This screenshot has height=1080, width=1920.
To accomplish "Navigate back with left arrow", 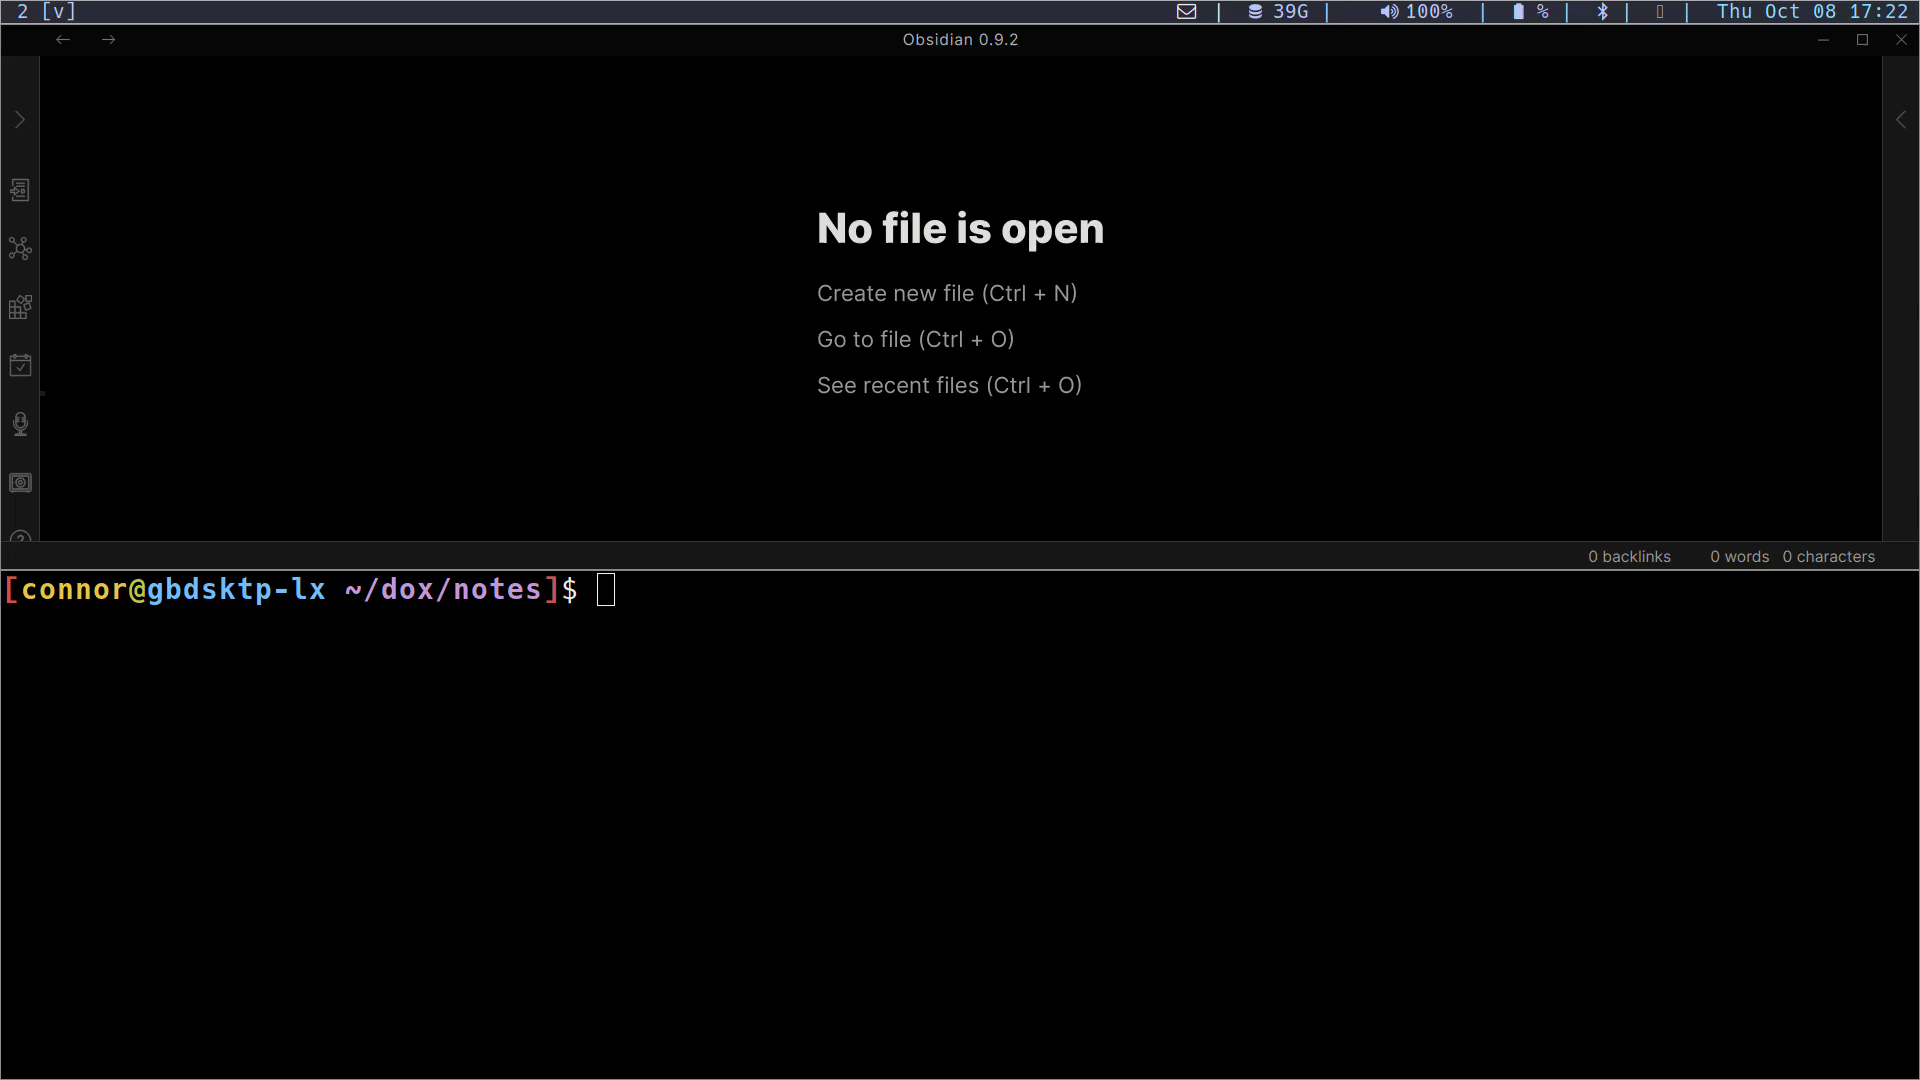I will [63, 40].
